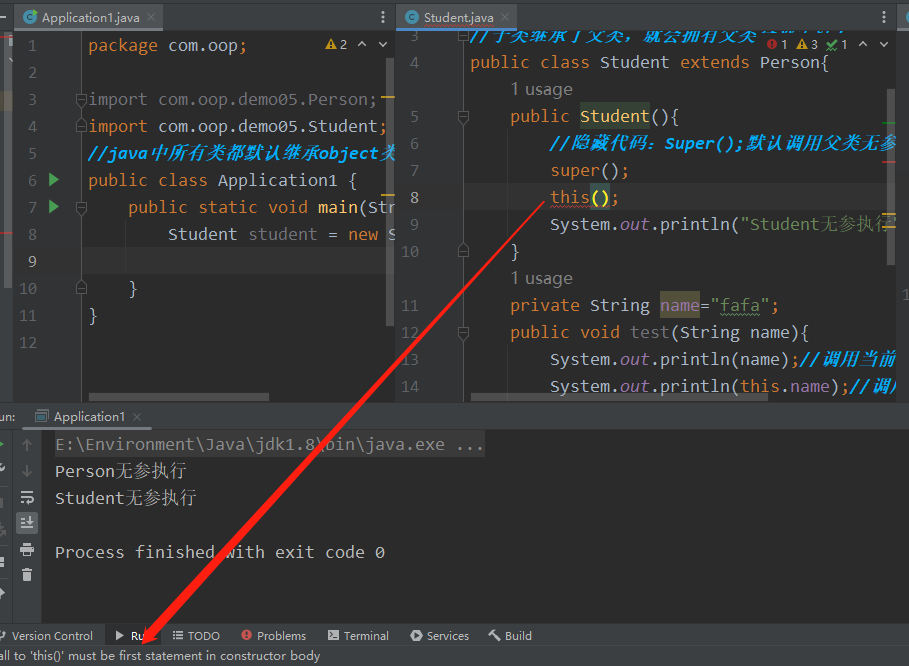The image size is (909, 666).
Task: Click red error stripe mark in Student.java
Action: coord(889,162)
